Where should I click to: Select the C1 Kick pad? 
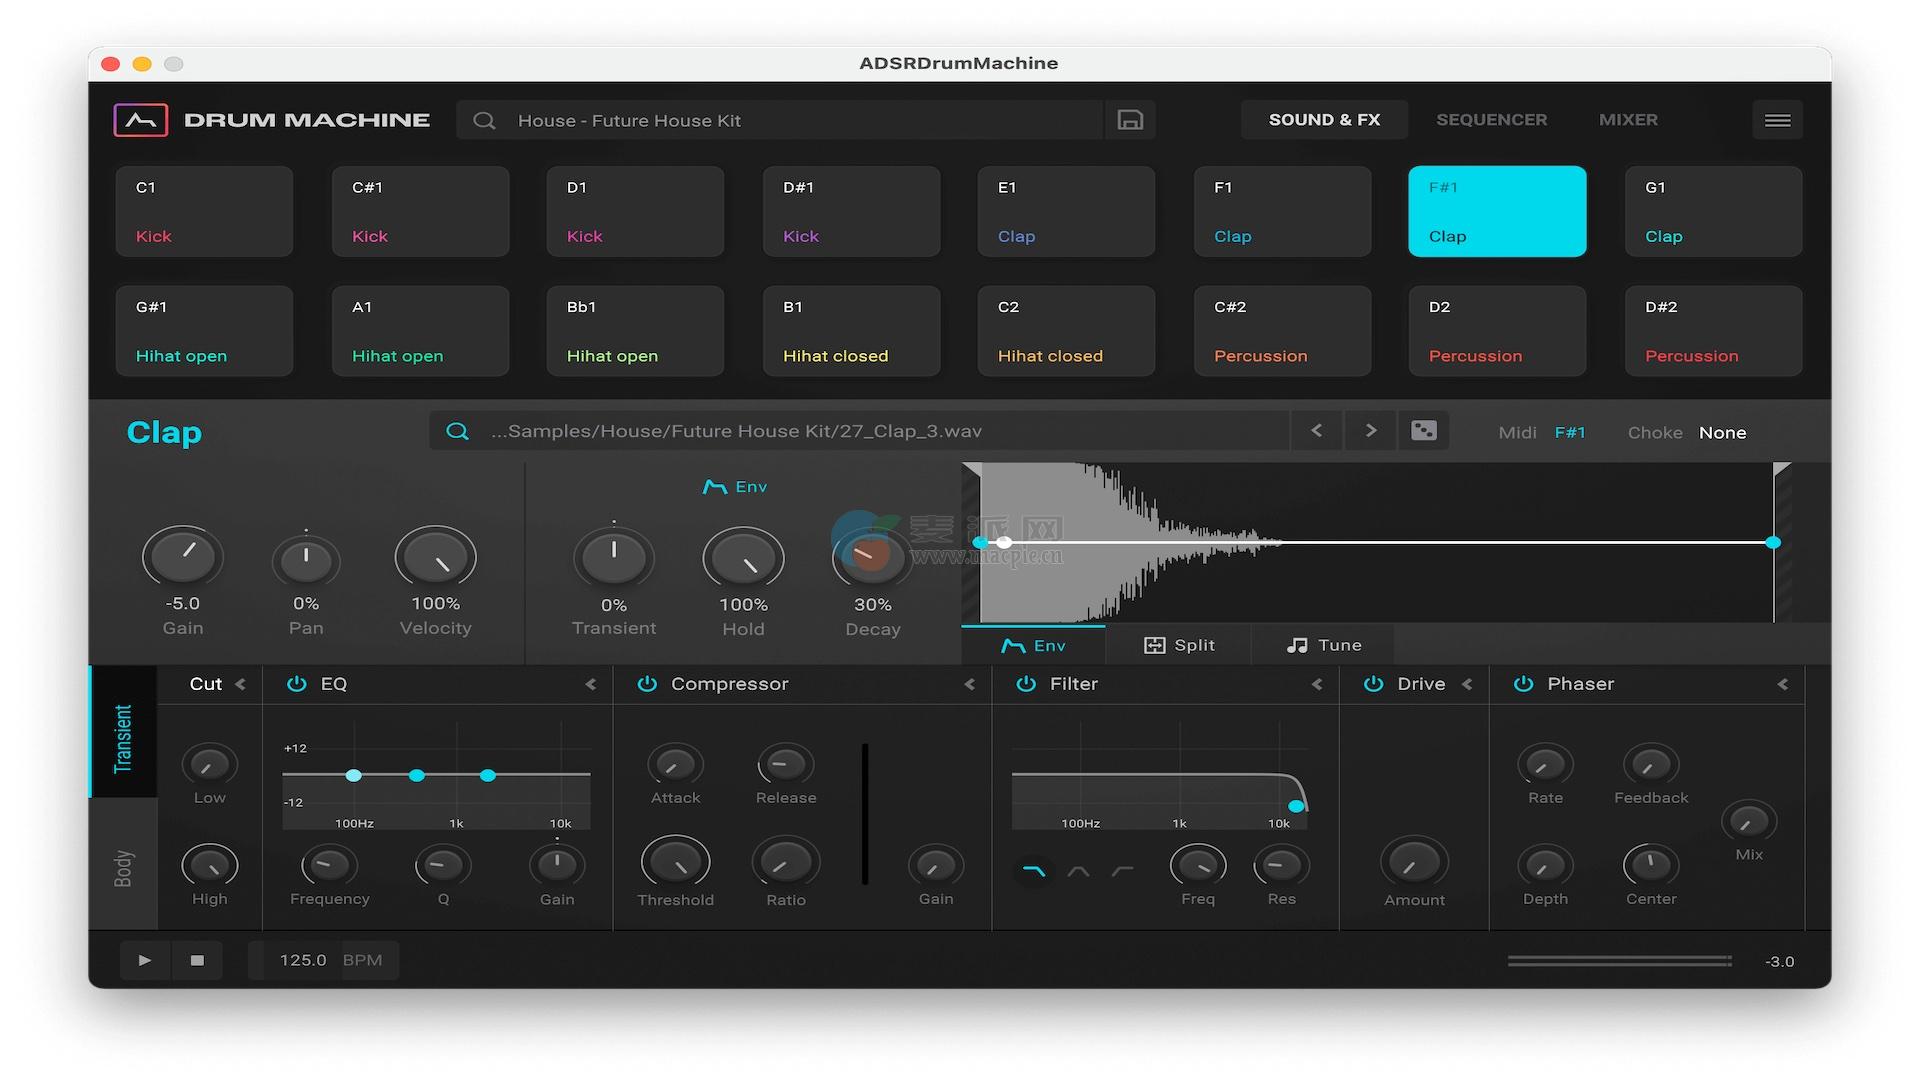[204, 212]
